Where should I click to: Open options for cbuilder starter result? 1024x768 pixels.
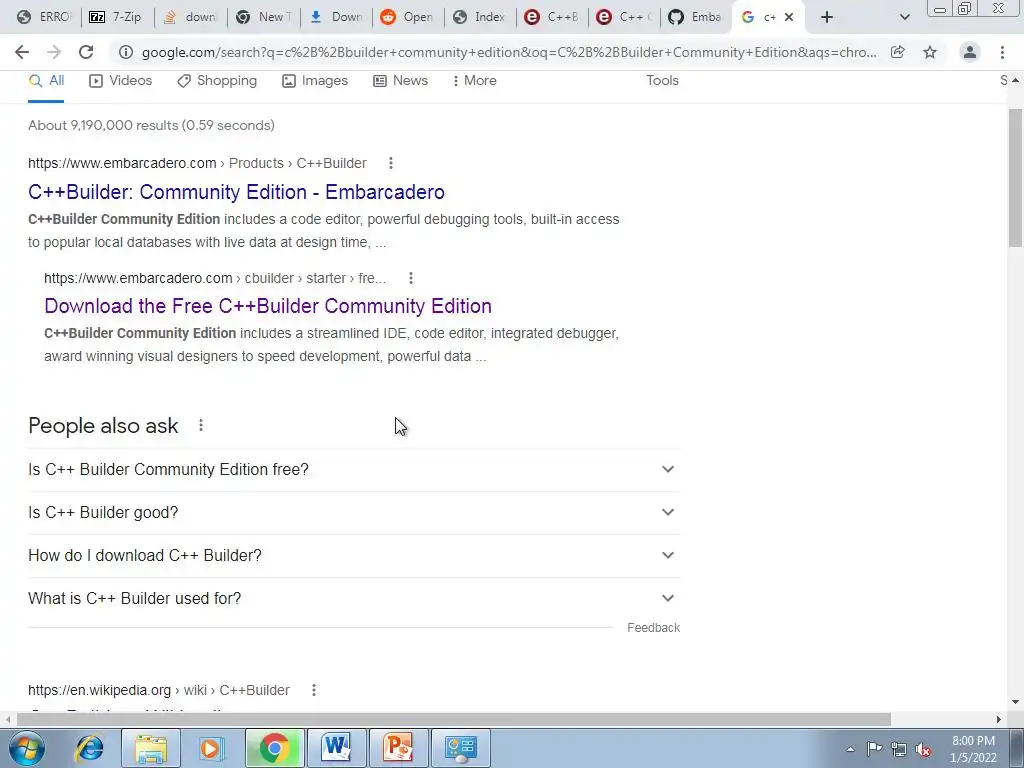[x=411, y=278]
